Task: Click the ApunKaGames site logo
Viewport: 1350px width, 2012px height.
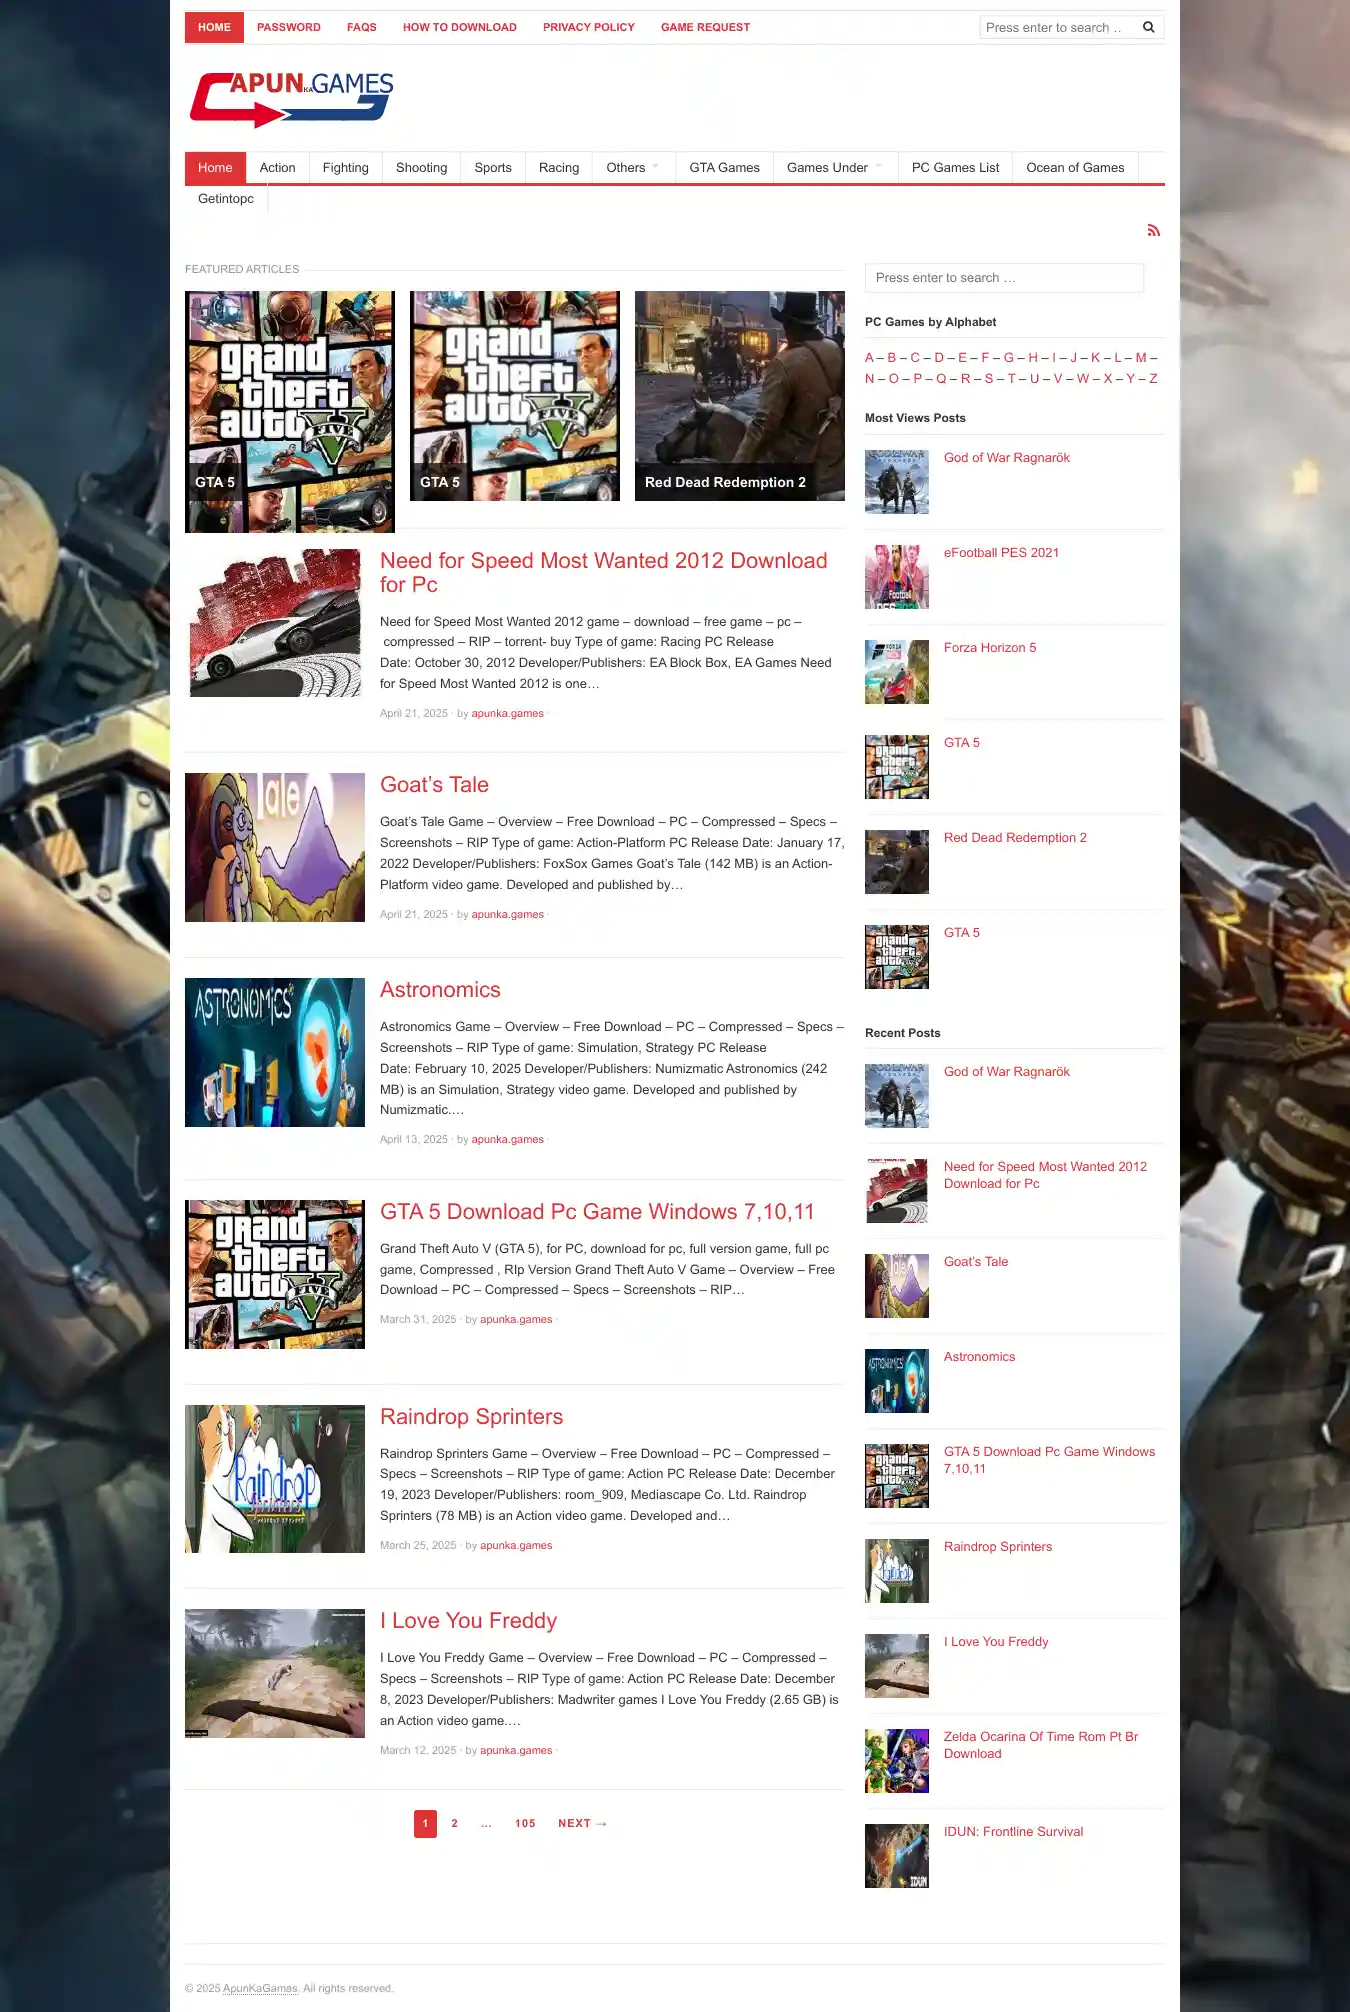Action: (x=292, y=99)
